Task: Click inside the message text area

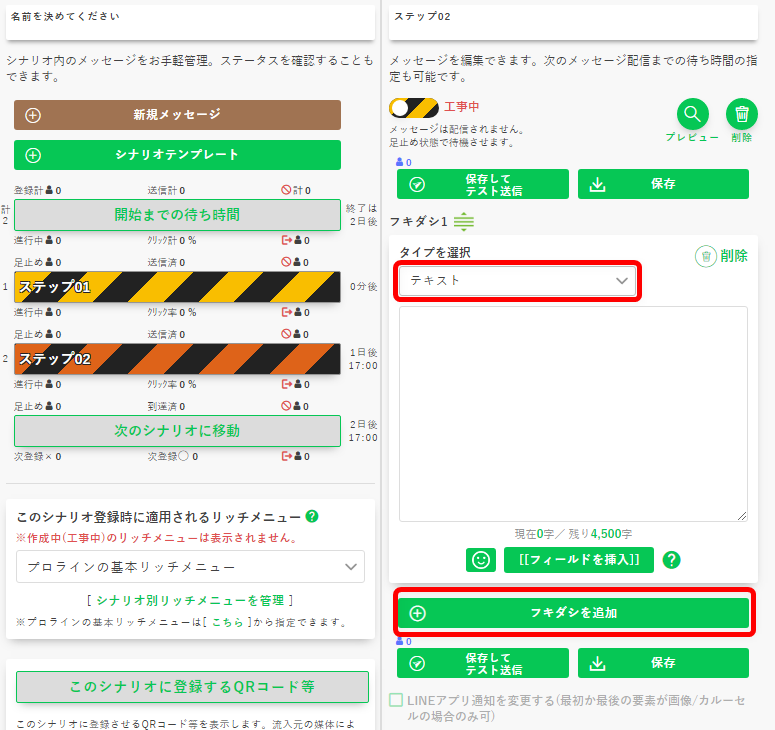Action: click(573, 413)
